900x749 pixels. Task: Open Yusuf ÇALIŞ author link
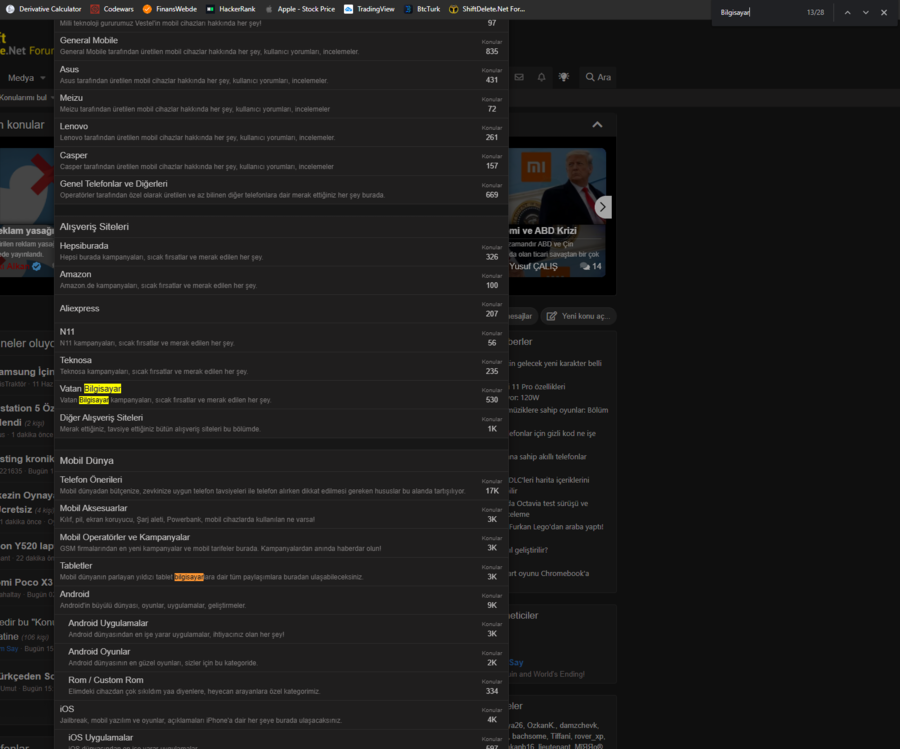533,267
